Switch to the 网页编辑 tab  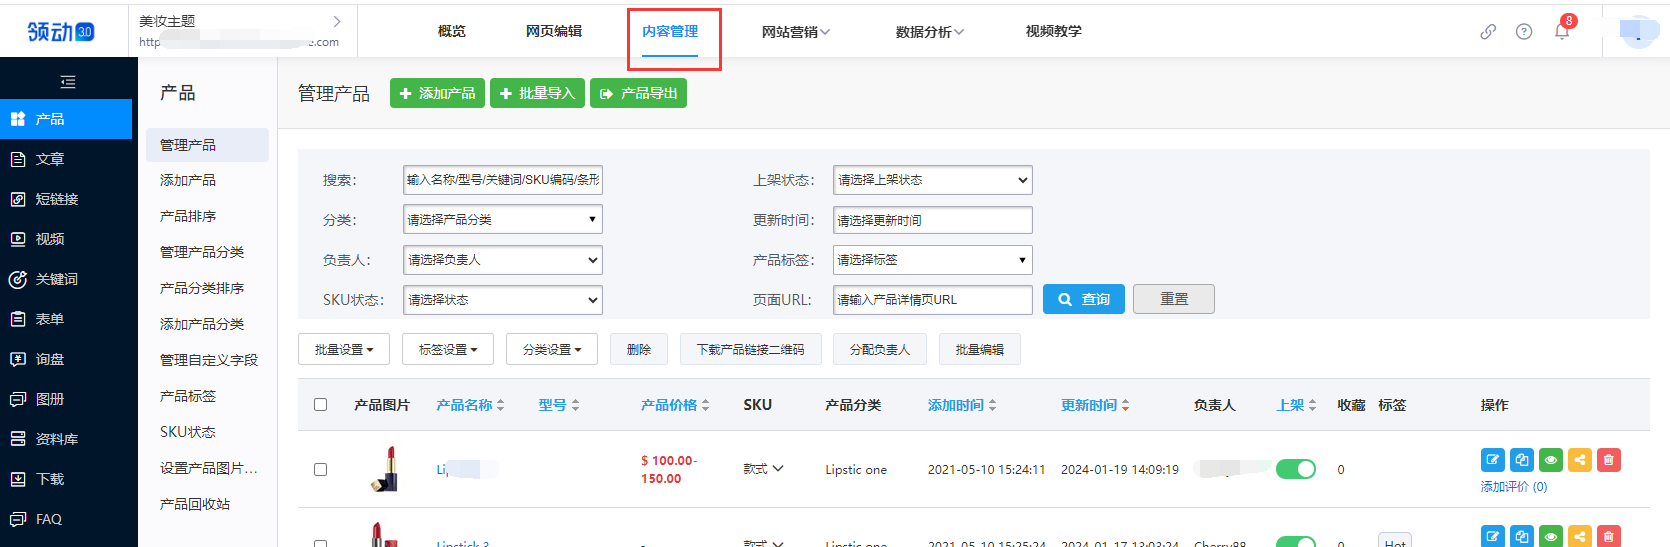(x=554, y=31)
